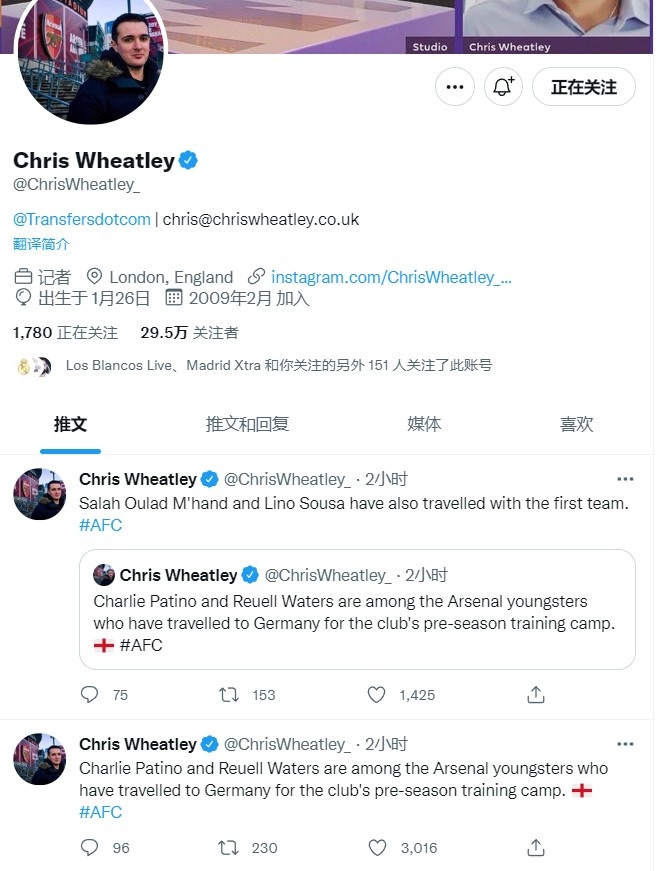Click the share icon on the second tweet
Image resolution: width=670 pixels, height=871 pixels.
click(x=536, y=848)
